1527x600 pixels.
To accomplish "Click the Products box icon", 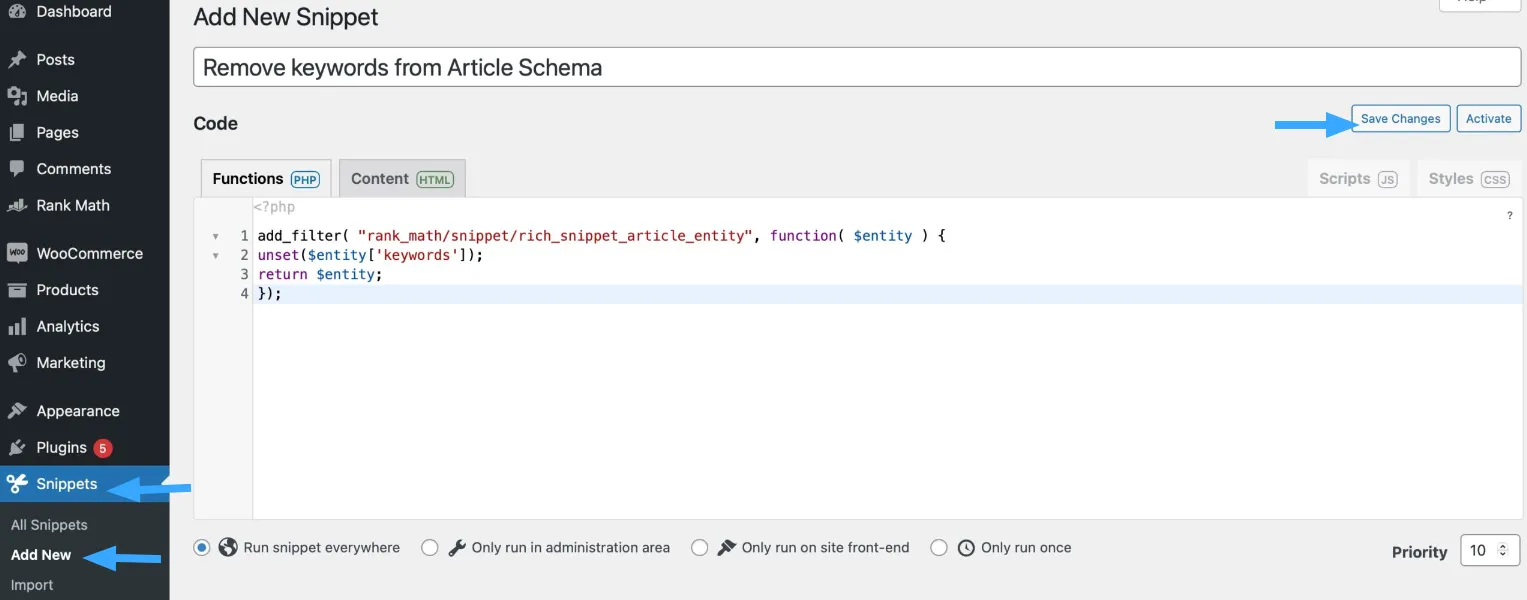I will [17, 290].
